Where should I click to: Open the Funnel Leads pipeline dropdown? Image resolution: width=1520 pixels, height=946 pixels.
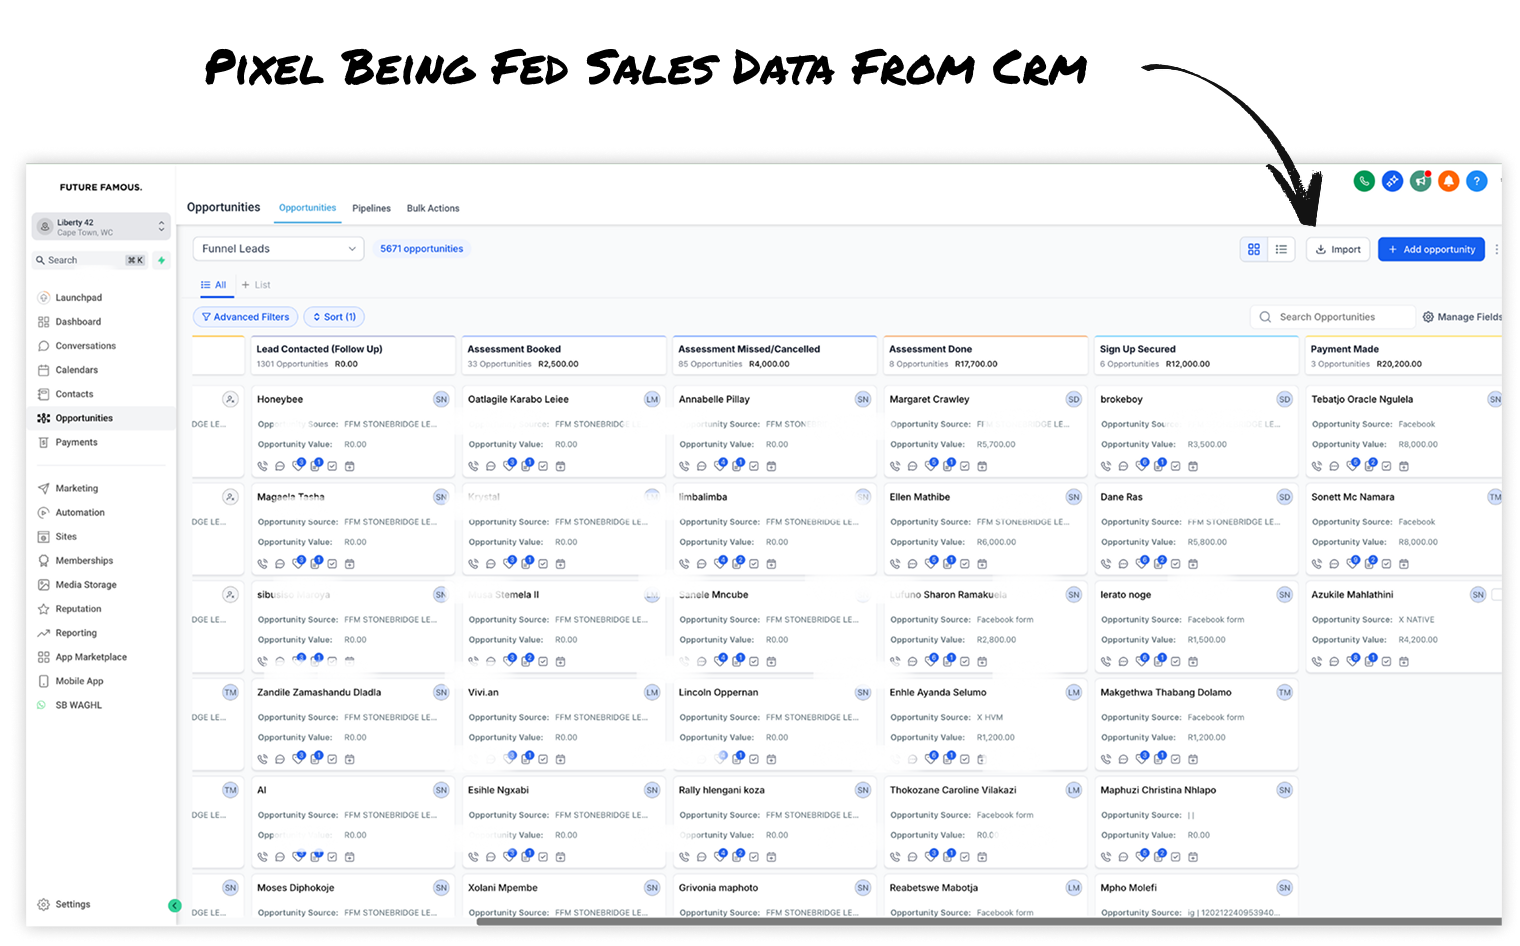click(x=278, y=249)
